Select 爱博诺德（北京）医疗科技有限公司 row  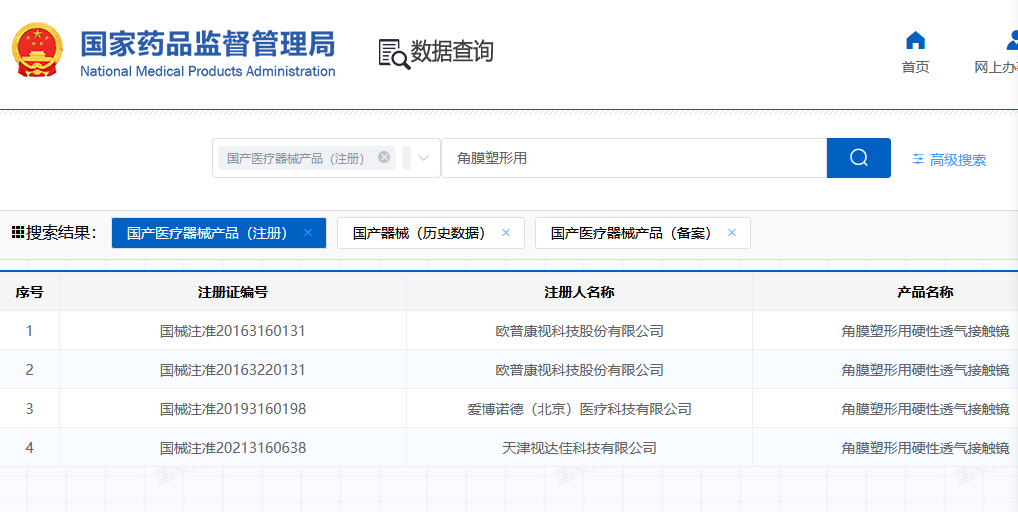coord(579,409)
